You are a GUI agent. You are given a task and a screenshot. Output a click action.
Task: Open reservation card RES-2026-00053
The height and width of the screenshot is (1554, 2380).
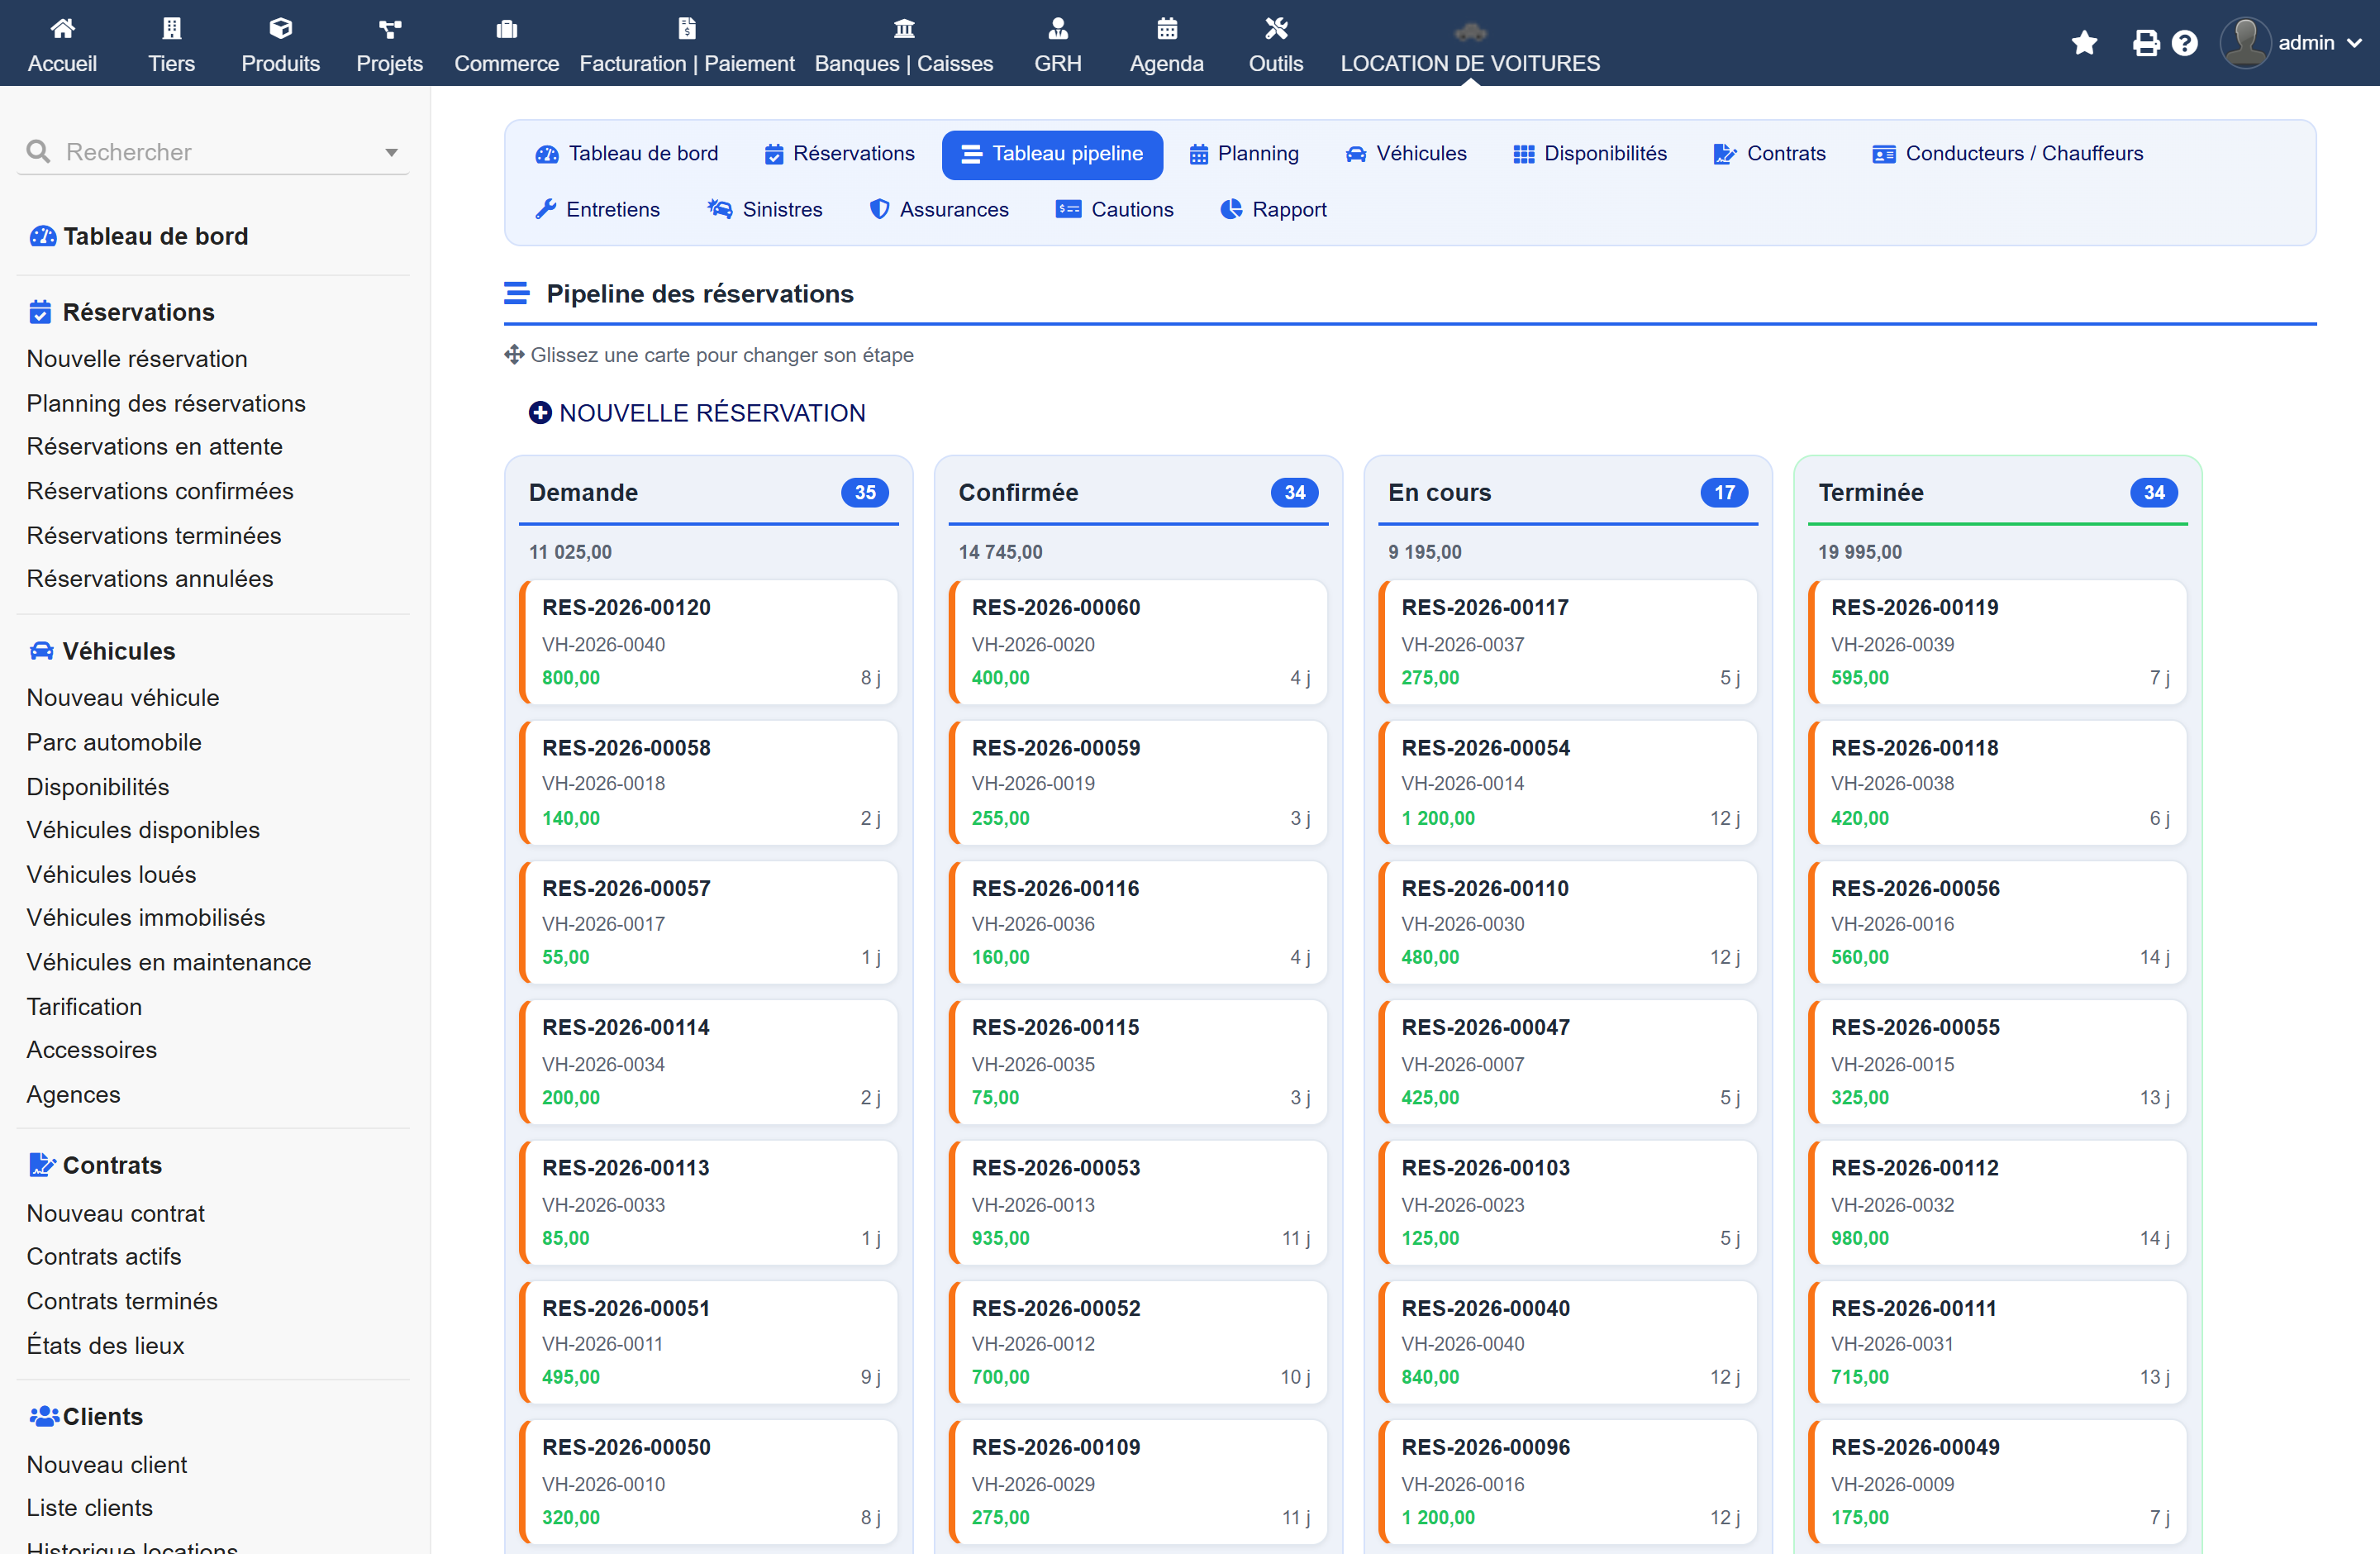[1138, 1202]
